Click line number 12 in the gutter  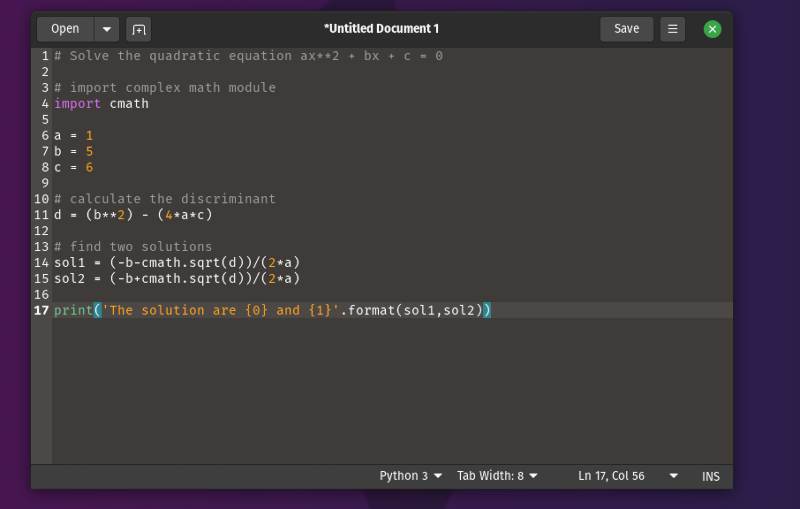[41, 231]
